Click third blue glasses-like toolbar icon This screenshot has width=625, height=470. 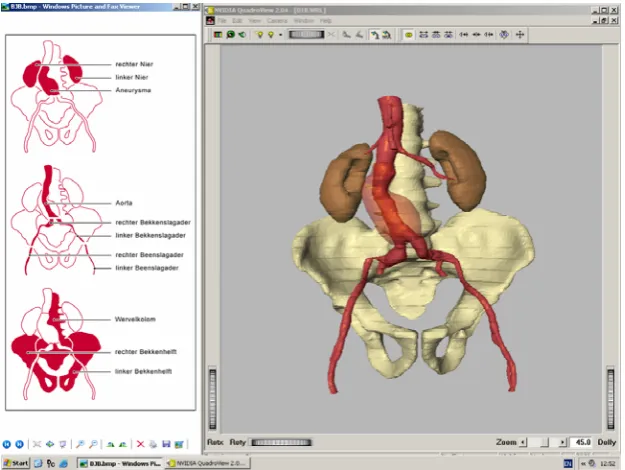pyautogui.click(x=448, y=35)
